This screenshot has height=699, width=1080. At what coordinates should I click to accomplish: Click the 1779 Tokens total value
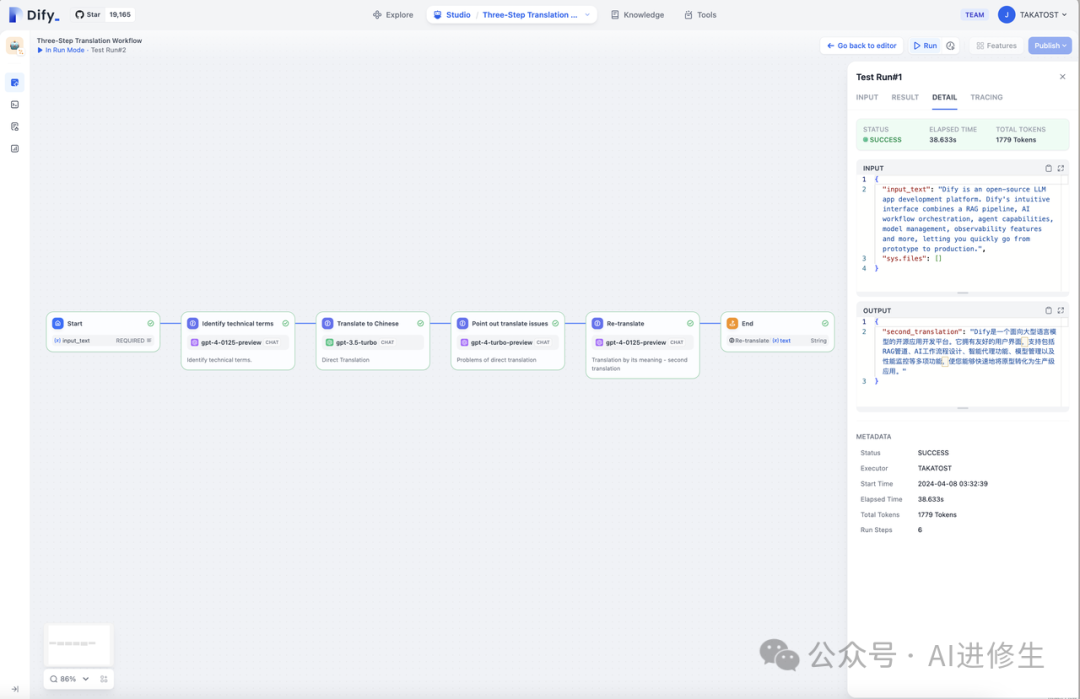coord(1015,140)
